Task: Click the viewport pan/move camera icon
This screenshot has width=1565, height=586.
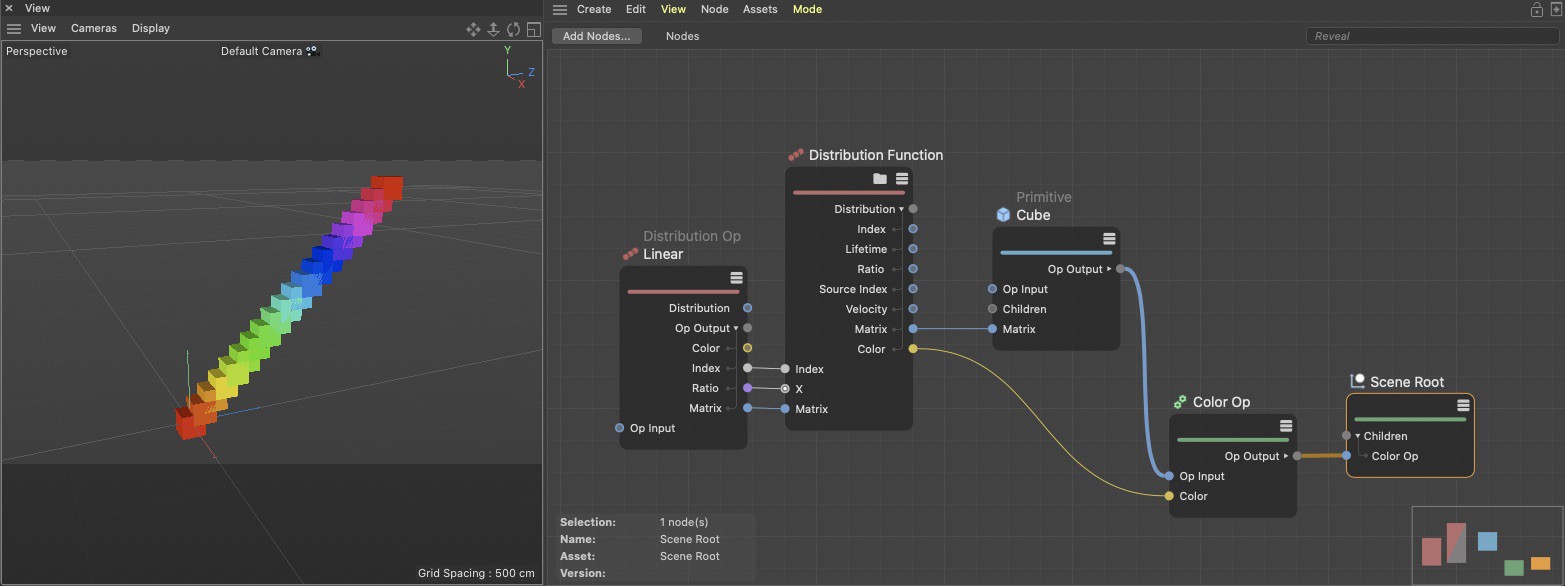Action: [474, 29]
